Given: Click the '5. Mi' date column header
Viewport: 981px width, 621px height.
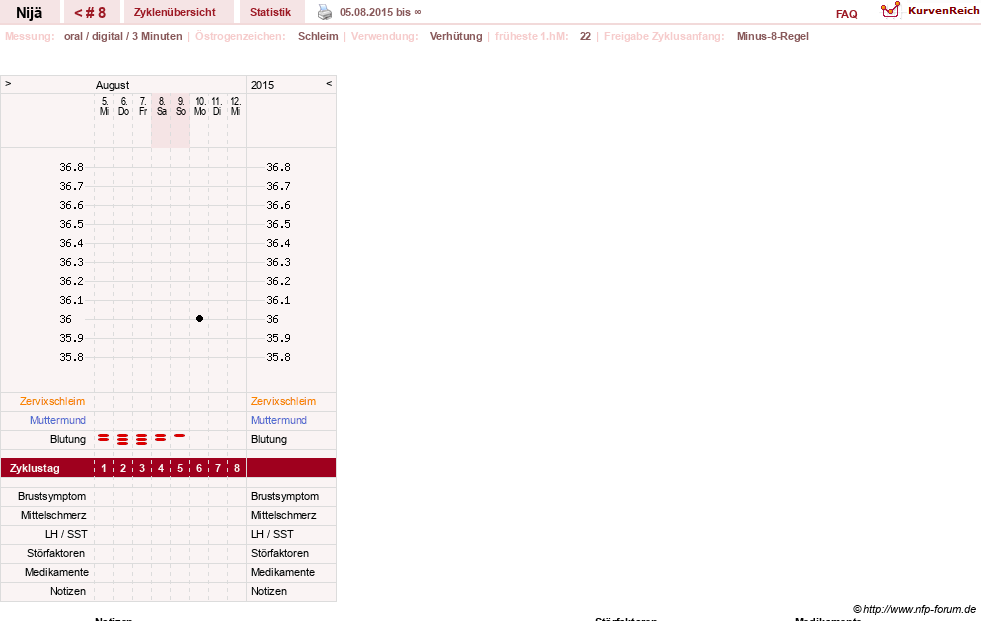Looking at the screenshot, I should 104,106.
